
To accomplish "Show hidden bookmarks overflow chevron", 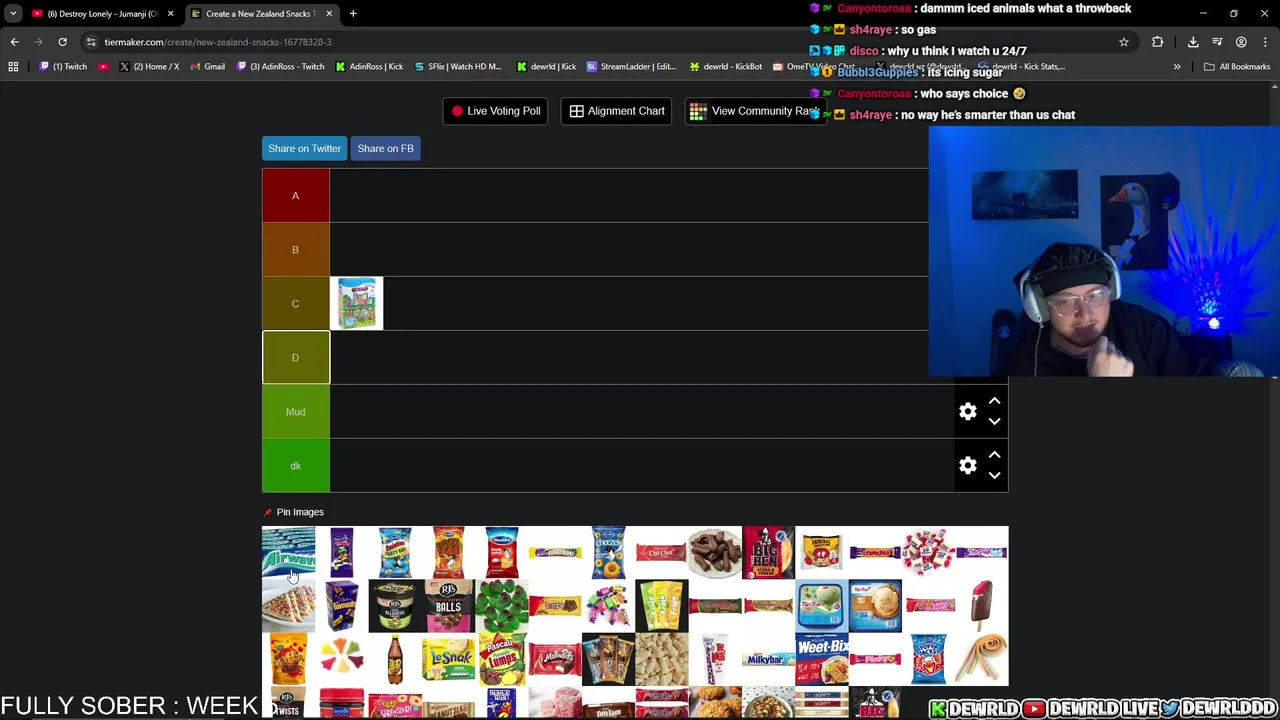I will tap(1177, 67).
